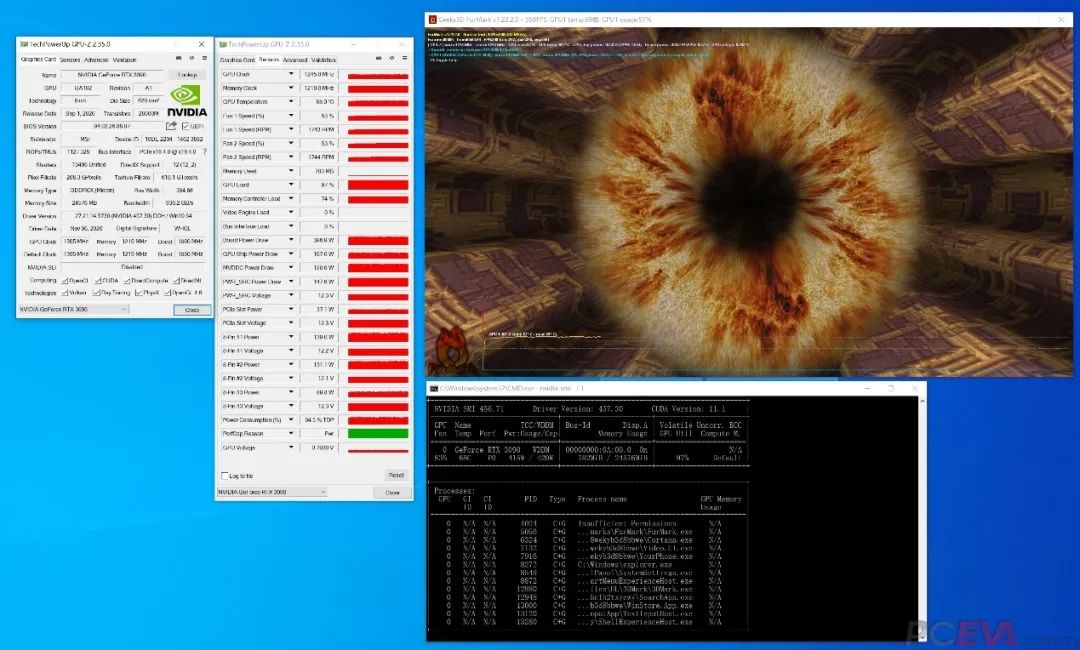The image size is (1080, 650).
Task: Click the Memory Controller Load red graph
Action: pyautogui.click(x=377, y=198)
